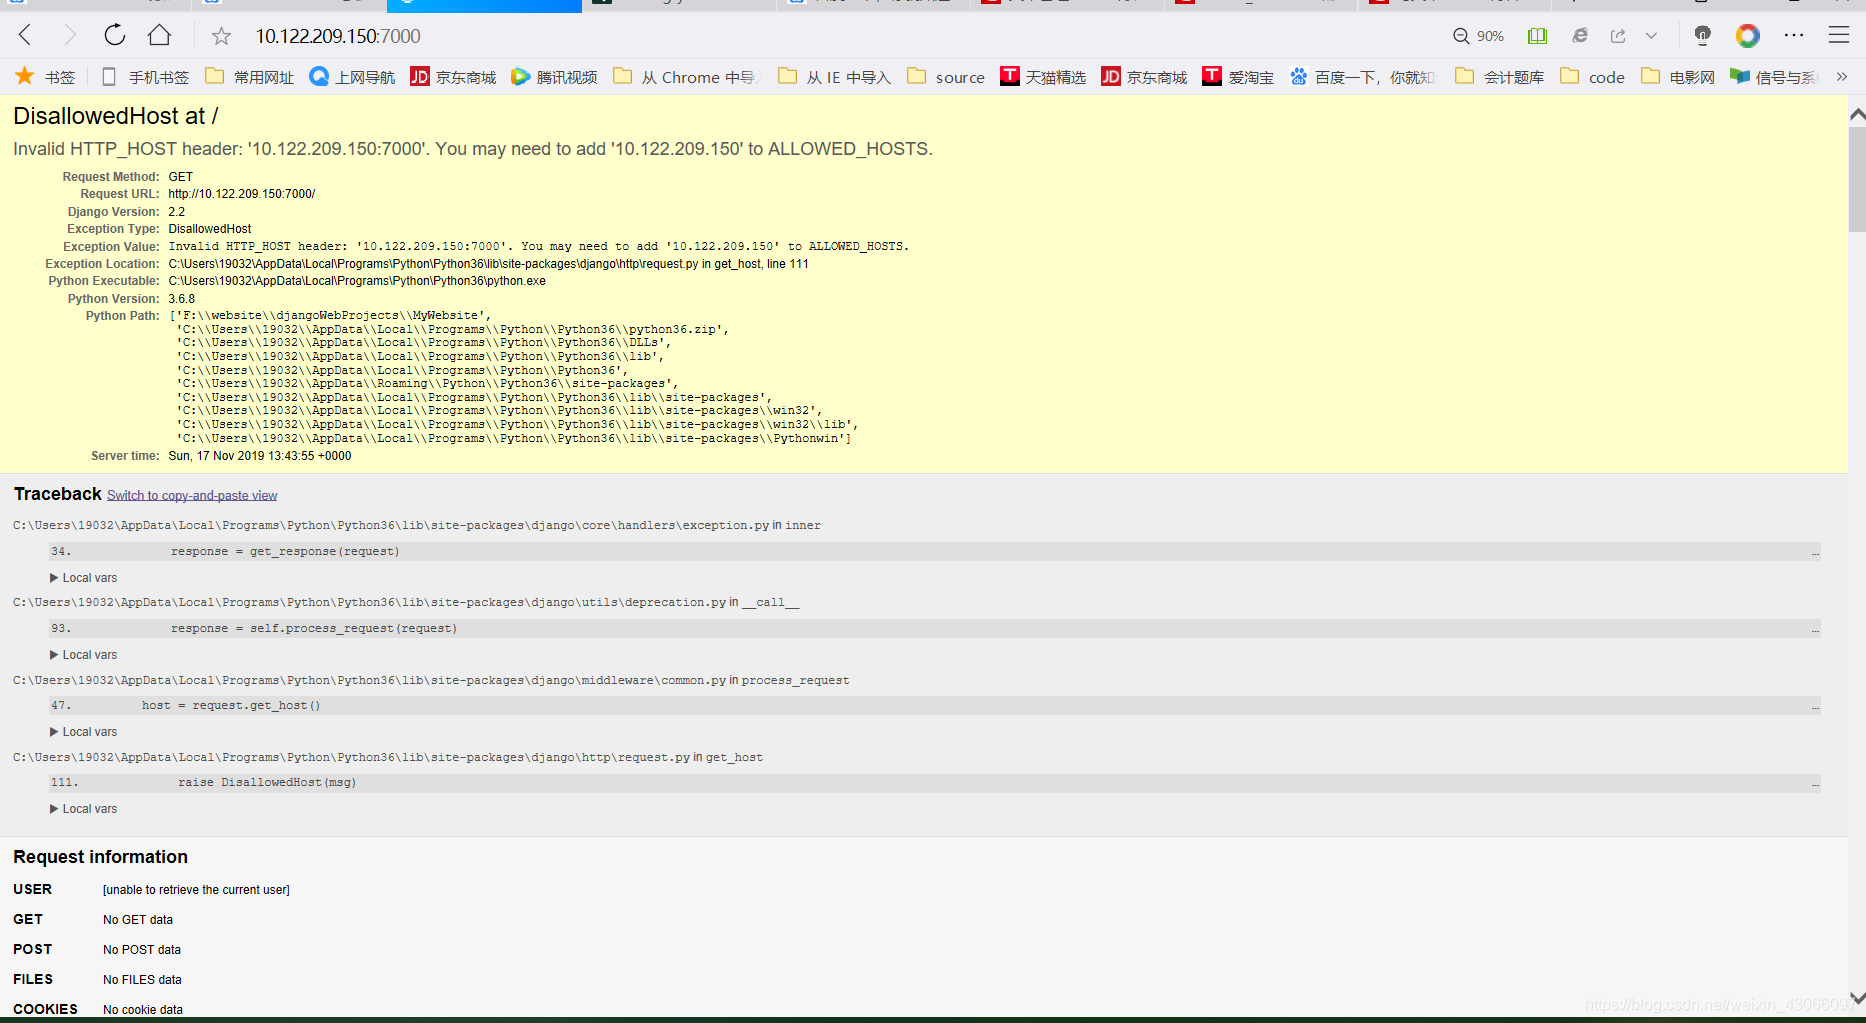Open the 电影网 bookmark folder
Viewport: 1866px width, 1023px height.
tap(1678, 77)
